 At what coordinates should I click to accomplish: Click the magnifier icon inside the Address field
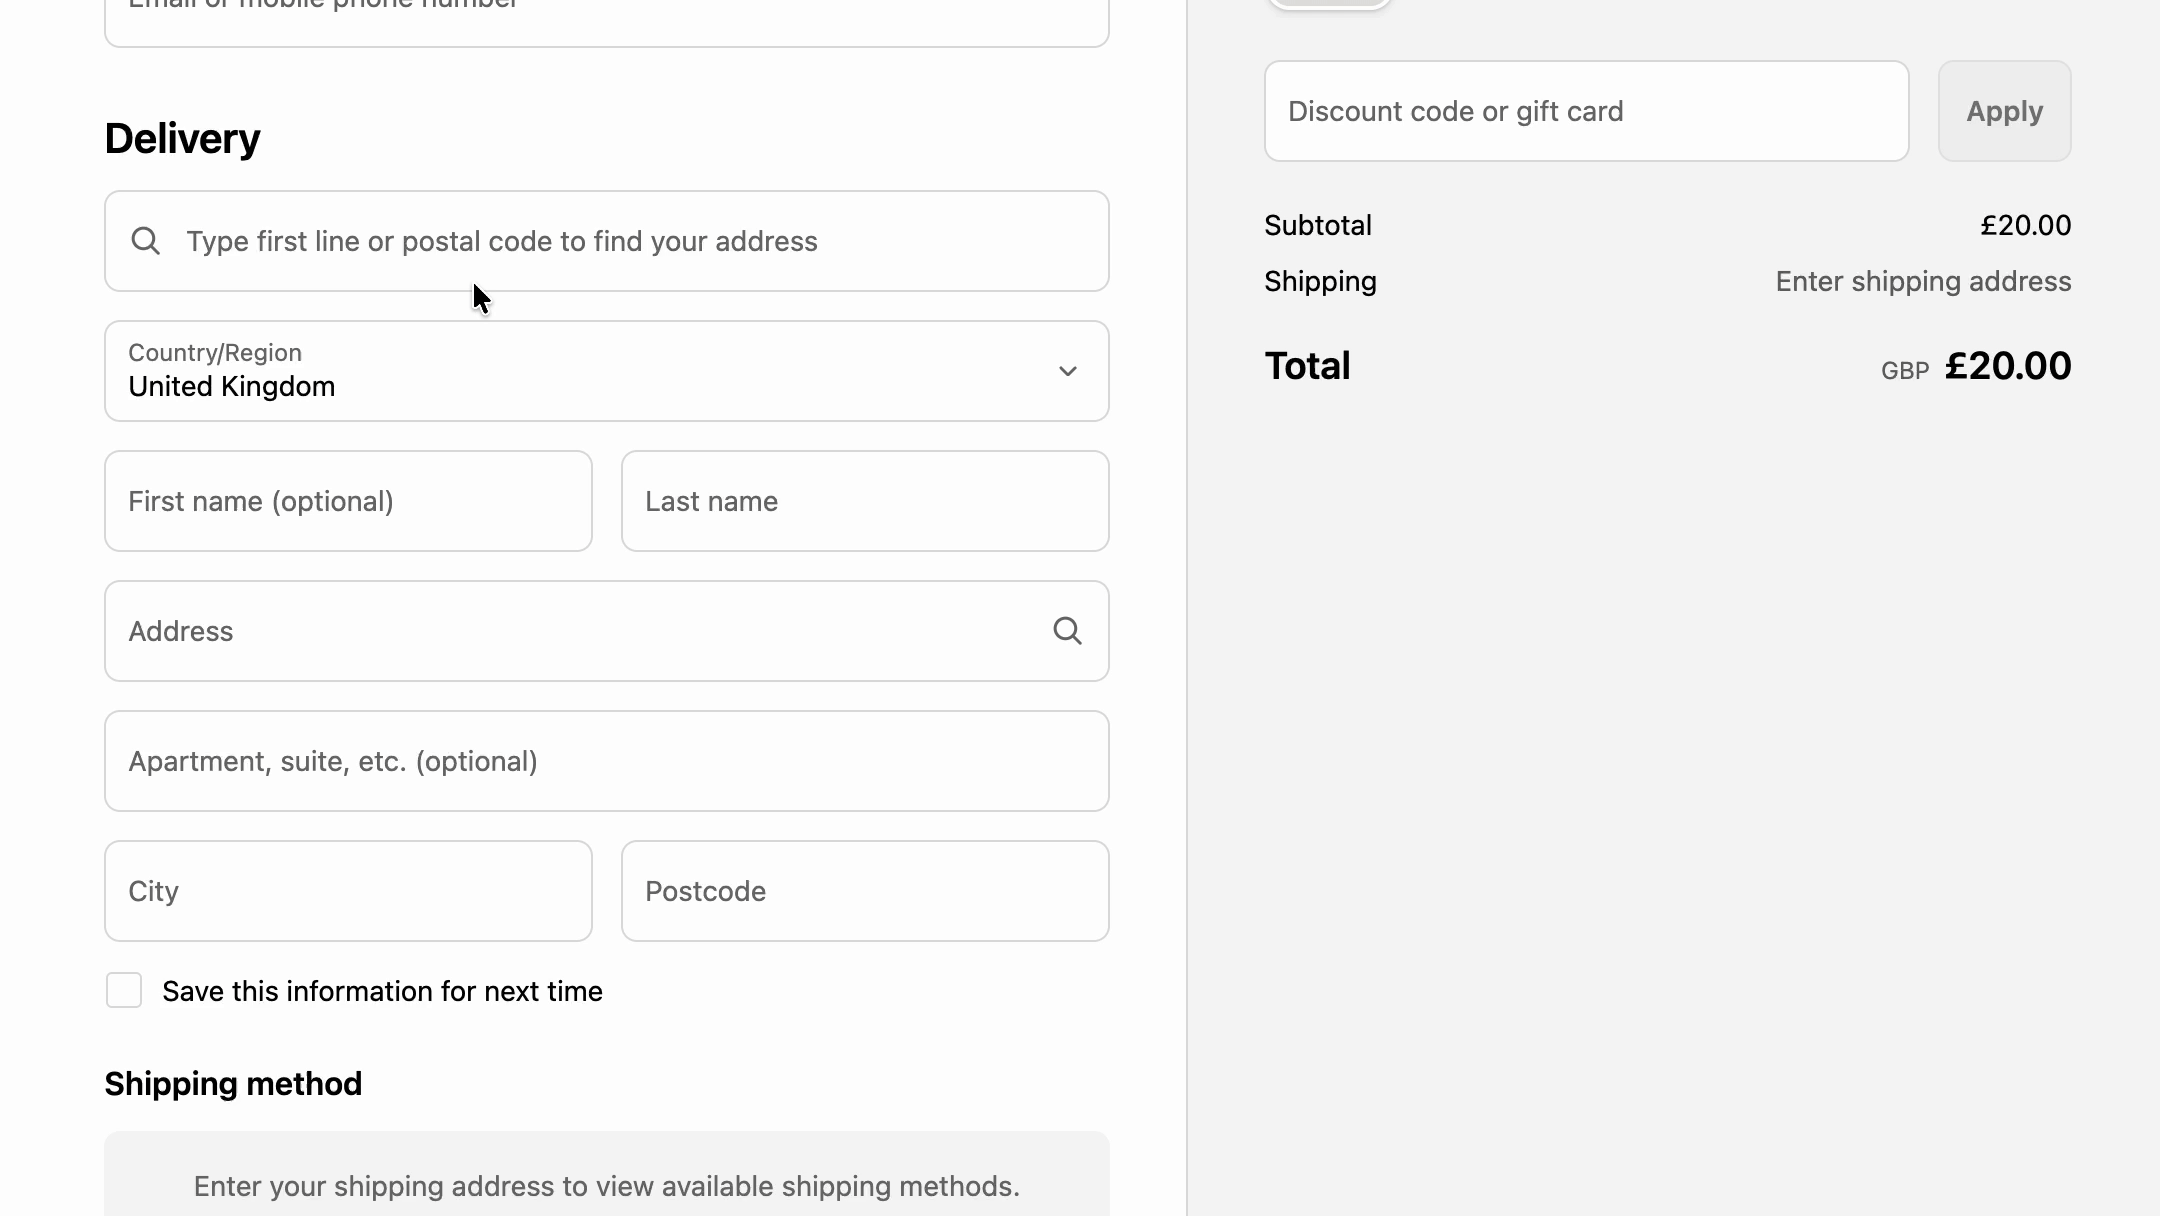click(x=1068, y=631)
